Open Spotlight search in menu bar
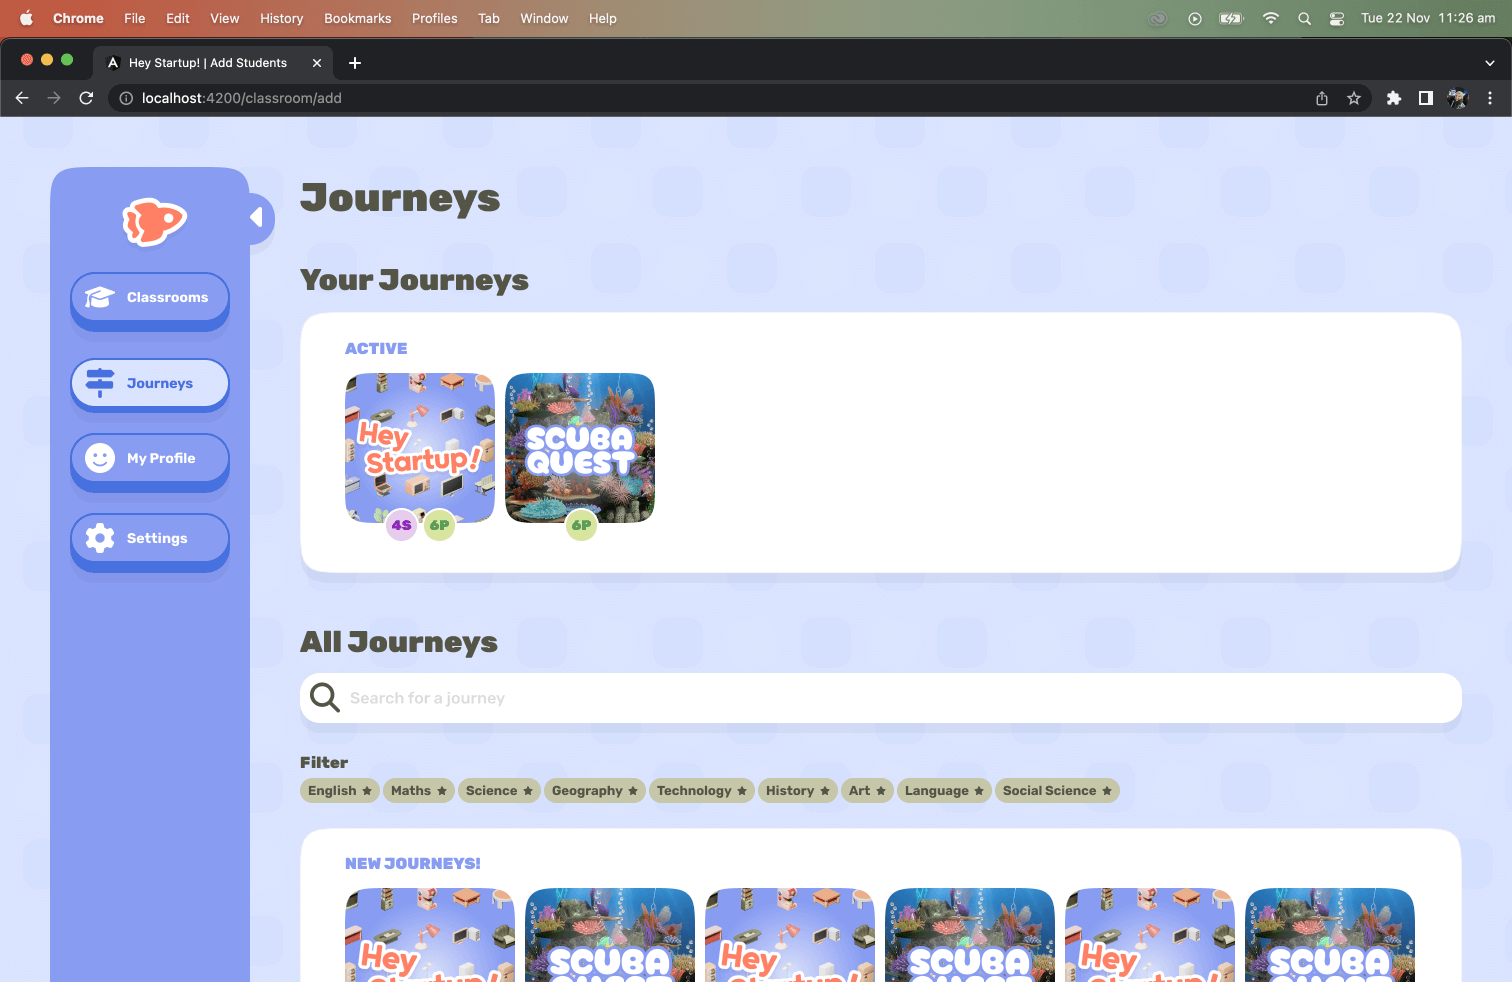This screenshot has height=982, width=1512. pos(1304,18)
